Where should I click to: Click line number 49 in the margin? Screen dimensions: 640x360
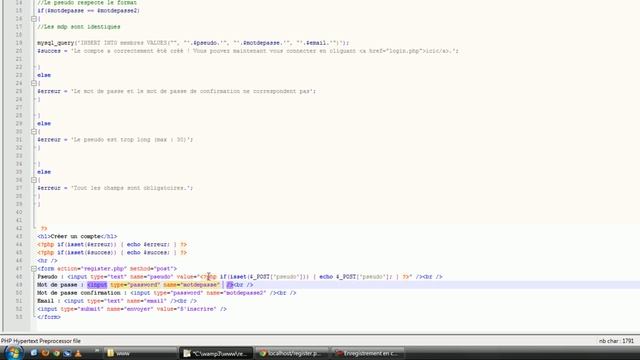[19, 285]
